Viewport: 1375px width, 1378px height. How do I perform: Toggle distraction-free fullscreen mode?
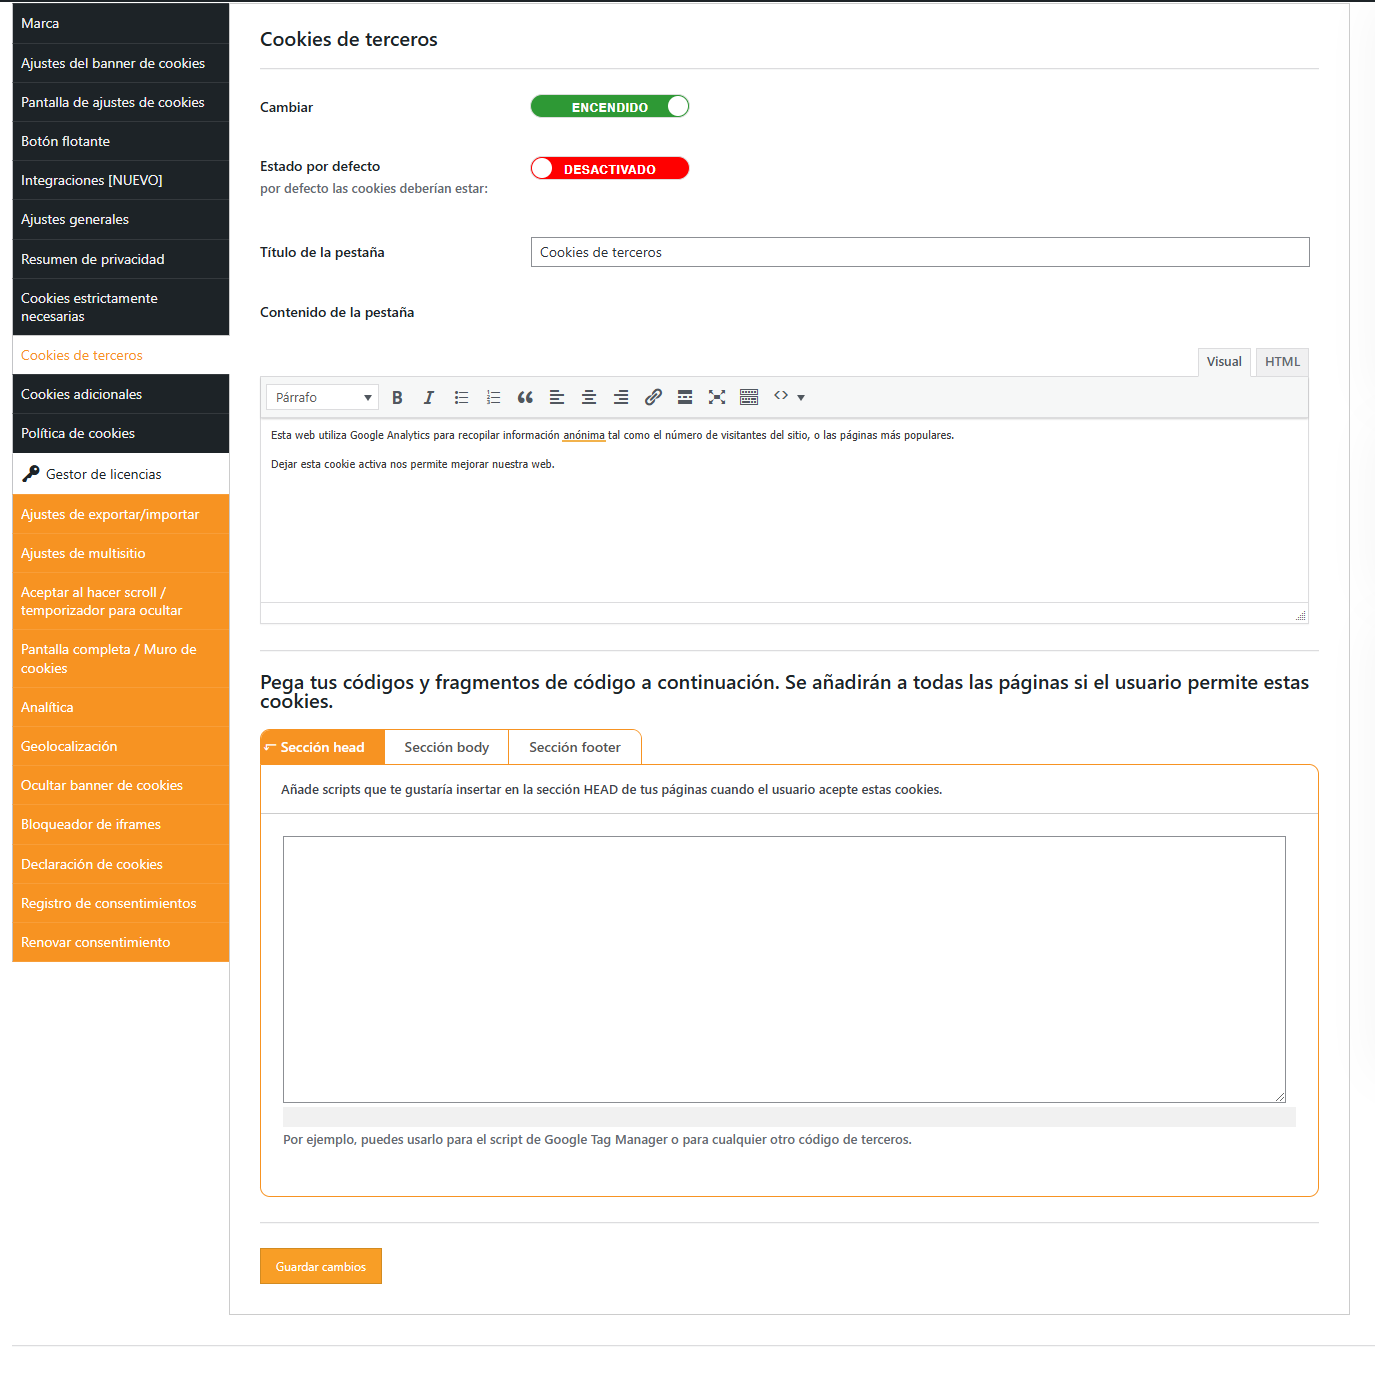717,397
